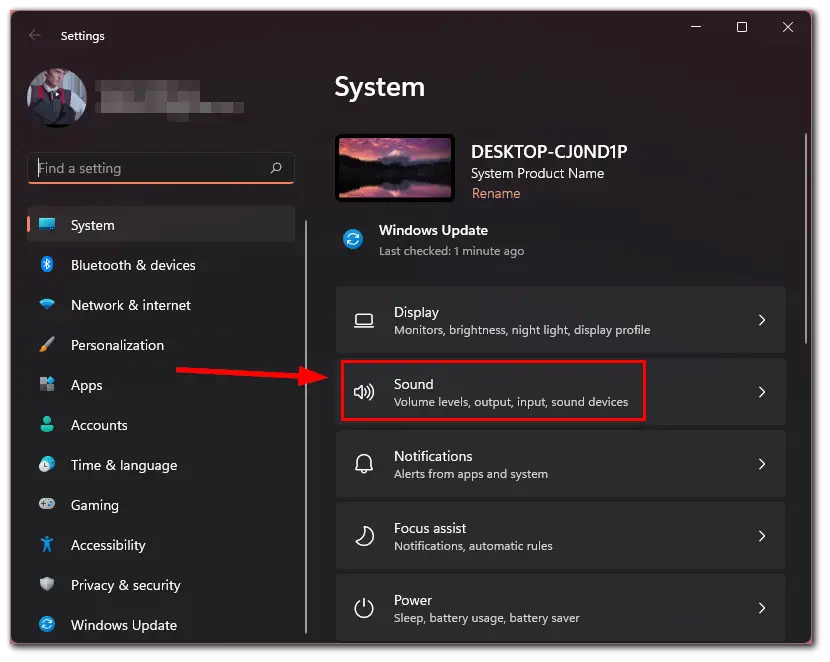The width and height of the screenshot is (830, 662).
Task: Click the Notifications bell icon
Action: pos(364,464)
